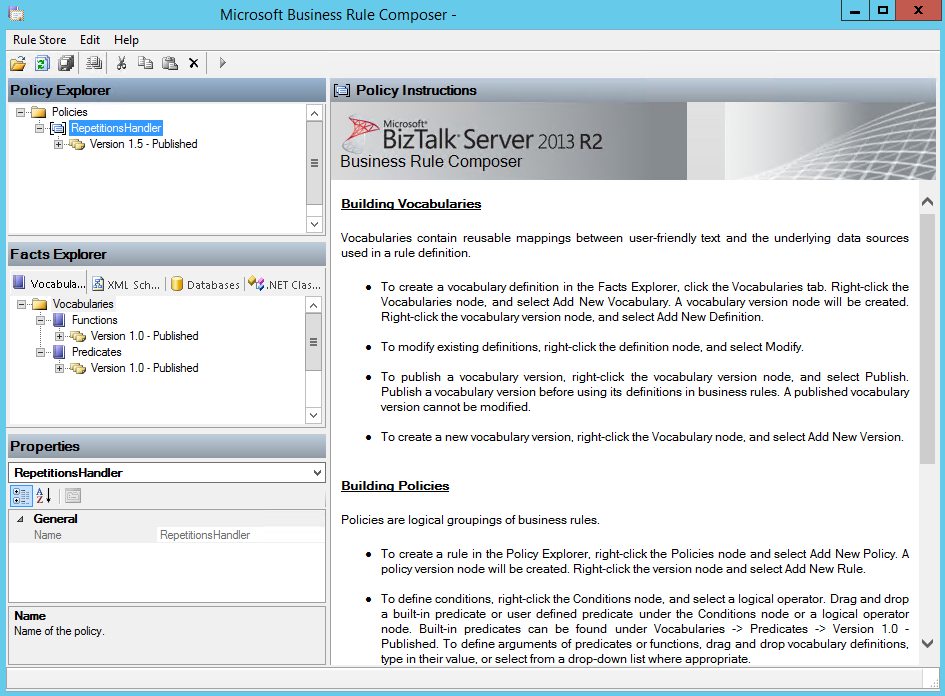Image resolution: width=945 pixels, height=696 pixels.
Task: Click the Paste clipboard icon
Action: pos(169,63)
